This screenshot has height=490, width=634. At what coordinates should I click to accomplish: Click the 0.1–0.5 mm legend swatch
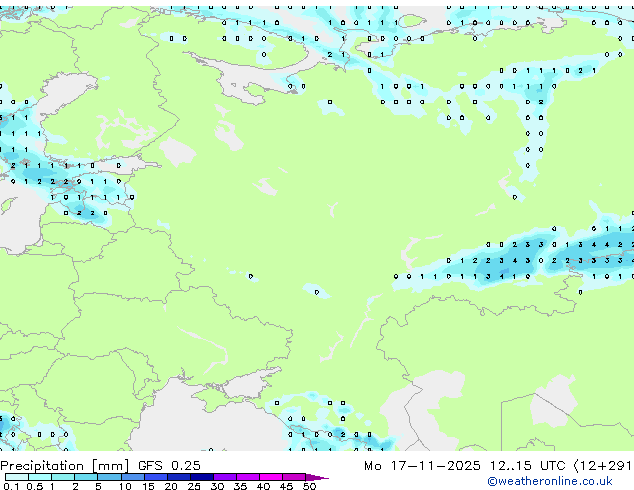(x=17, y=477)
